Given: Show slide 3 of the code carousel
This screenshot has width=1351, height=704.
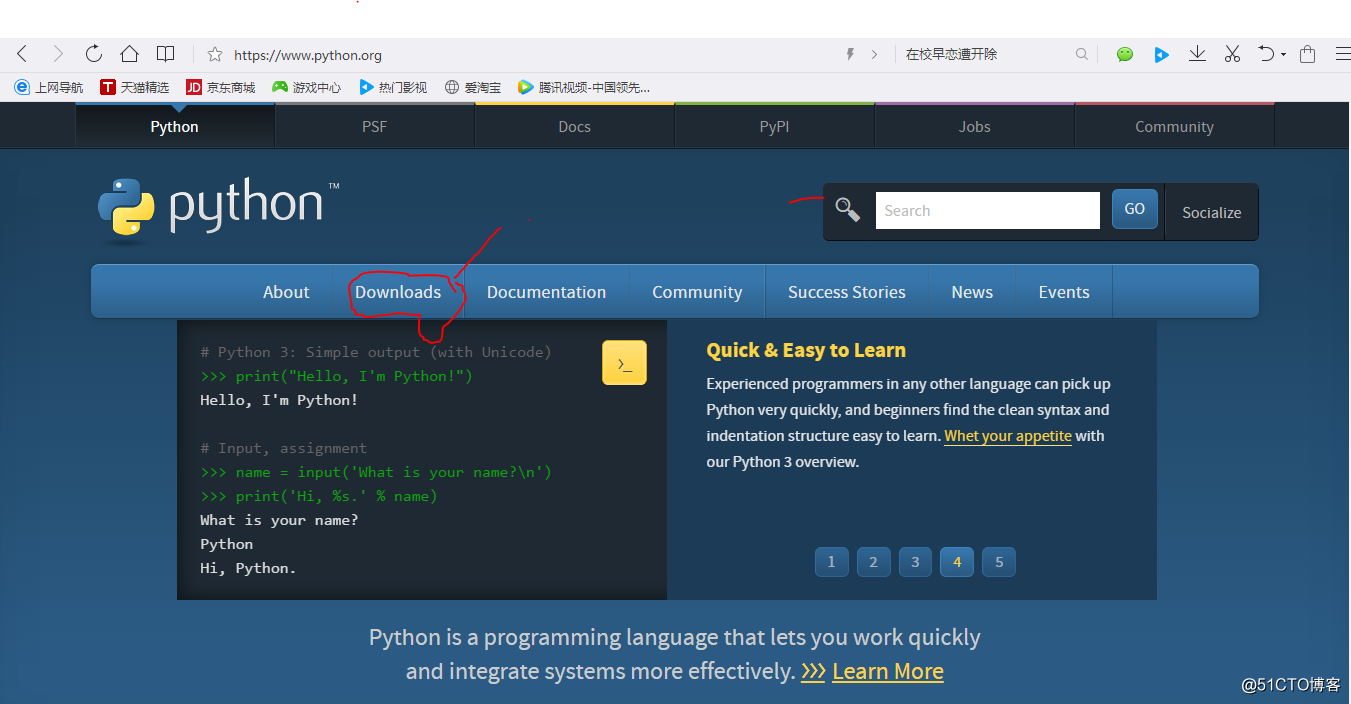Looking at the screenshot, I should click(x=915, y=562).
